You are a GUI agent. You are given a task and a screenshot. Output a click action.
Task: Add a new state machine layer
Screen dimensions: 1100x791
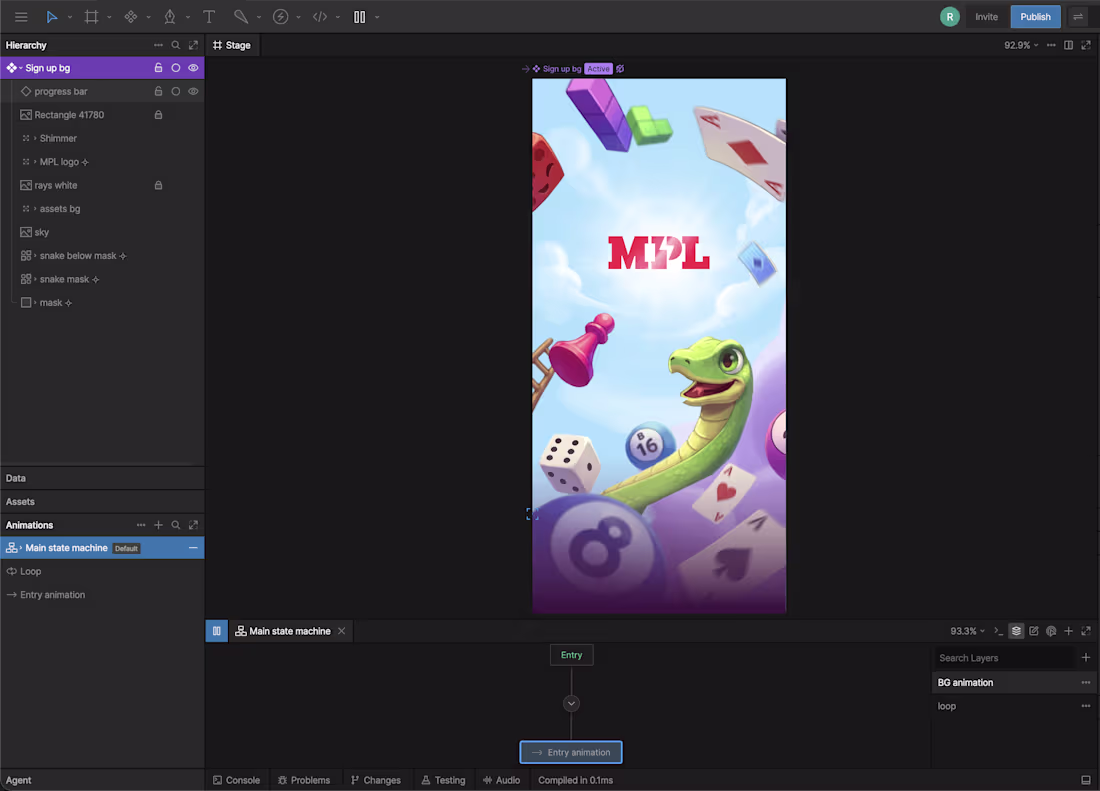click(1086, 658)
